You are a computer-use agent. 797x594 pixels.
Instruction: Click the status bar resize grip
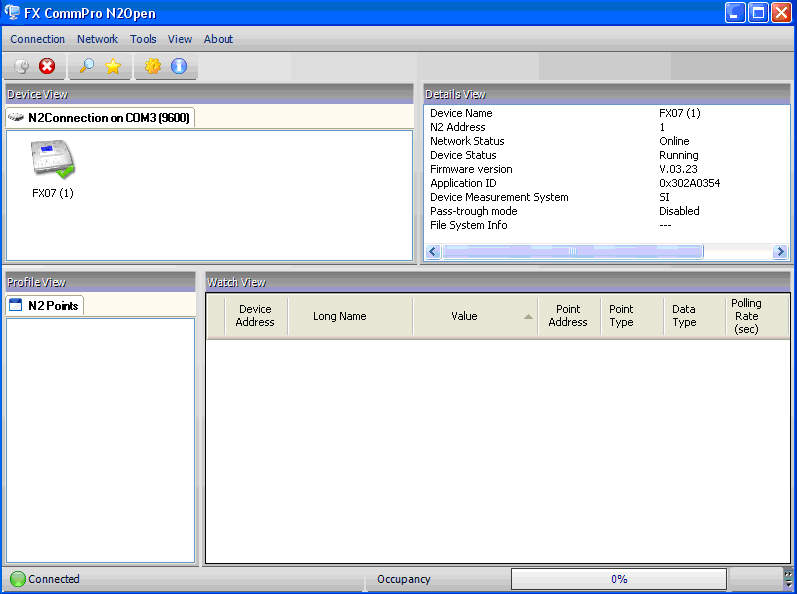pos(789,579)
